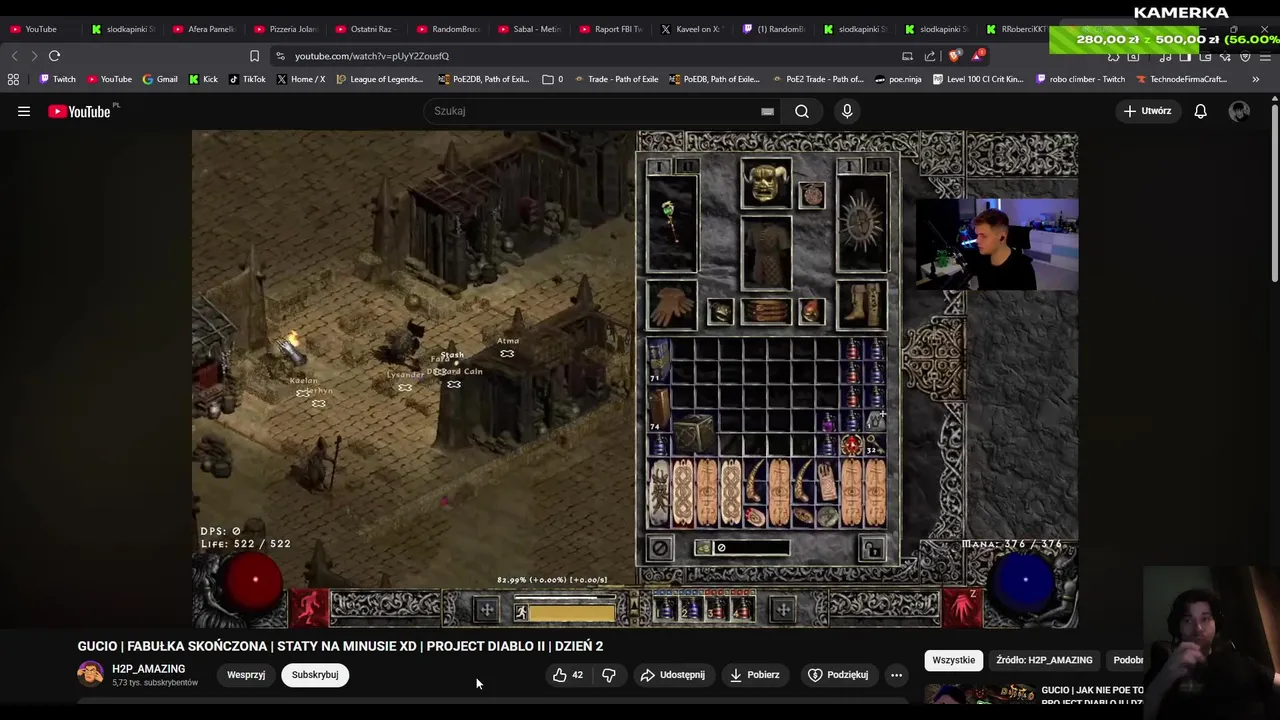The height and width of the screenshot is (720, 1280).
Task: Open TechnodeFirmaCraft bookmark
Action: [x=1181, y=79]
